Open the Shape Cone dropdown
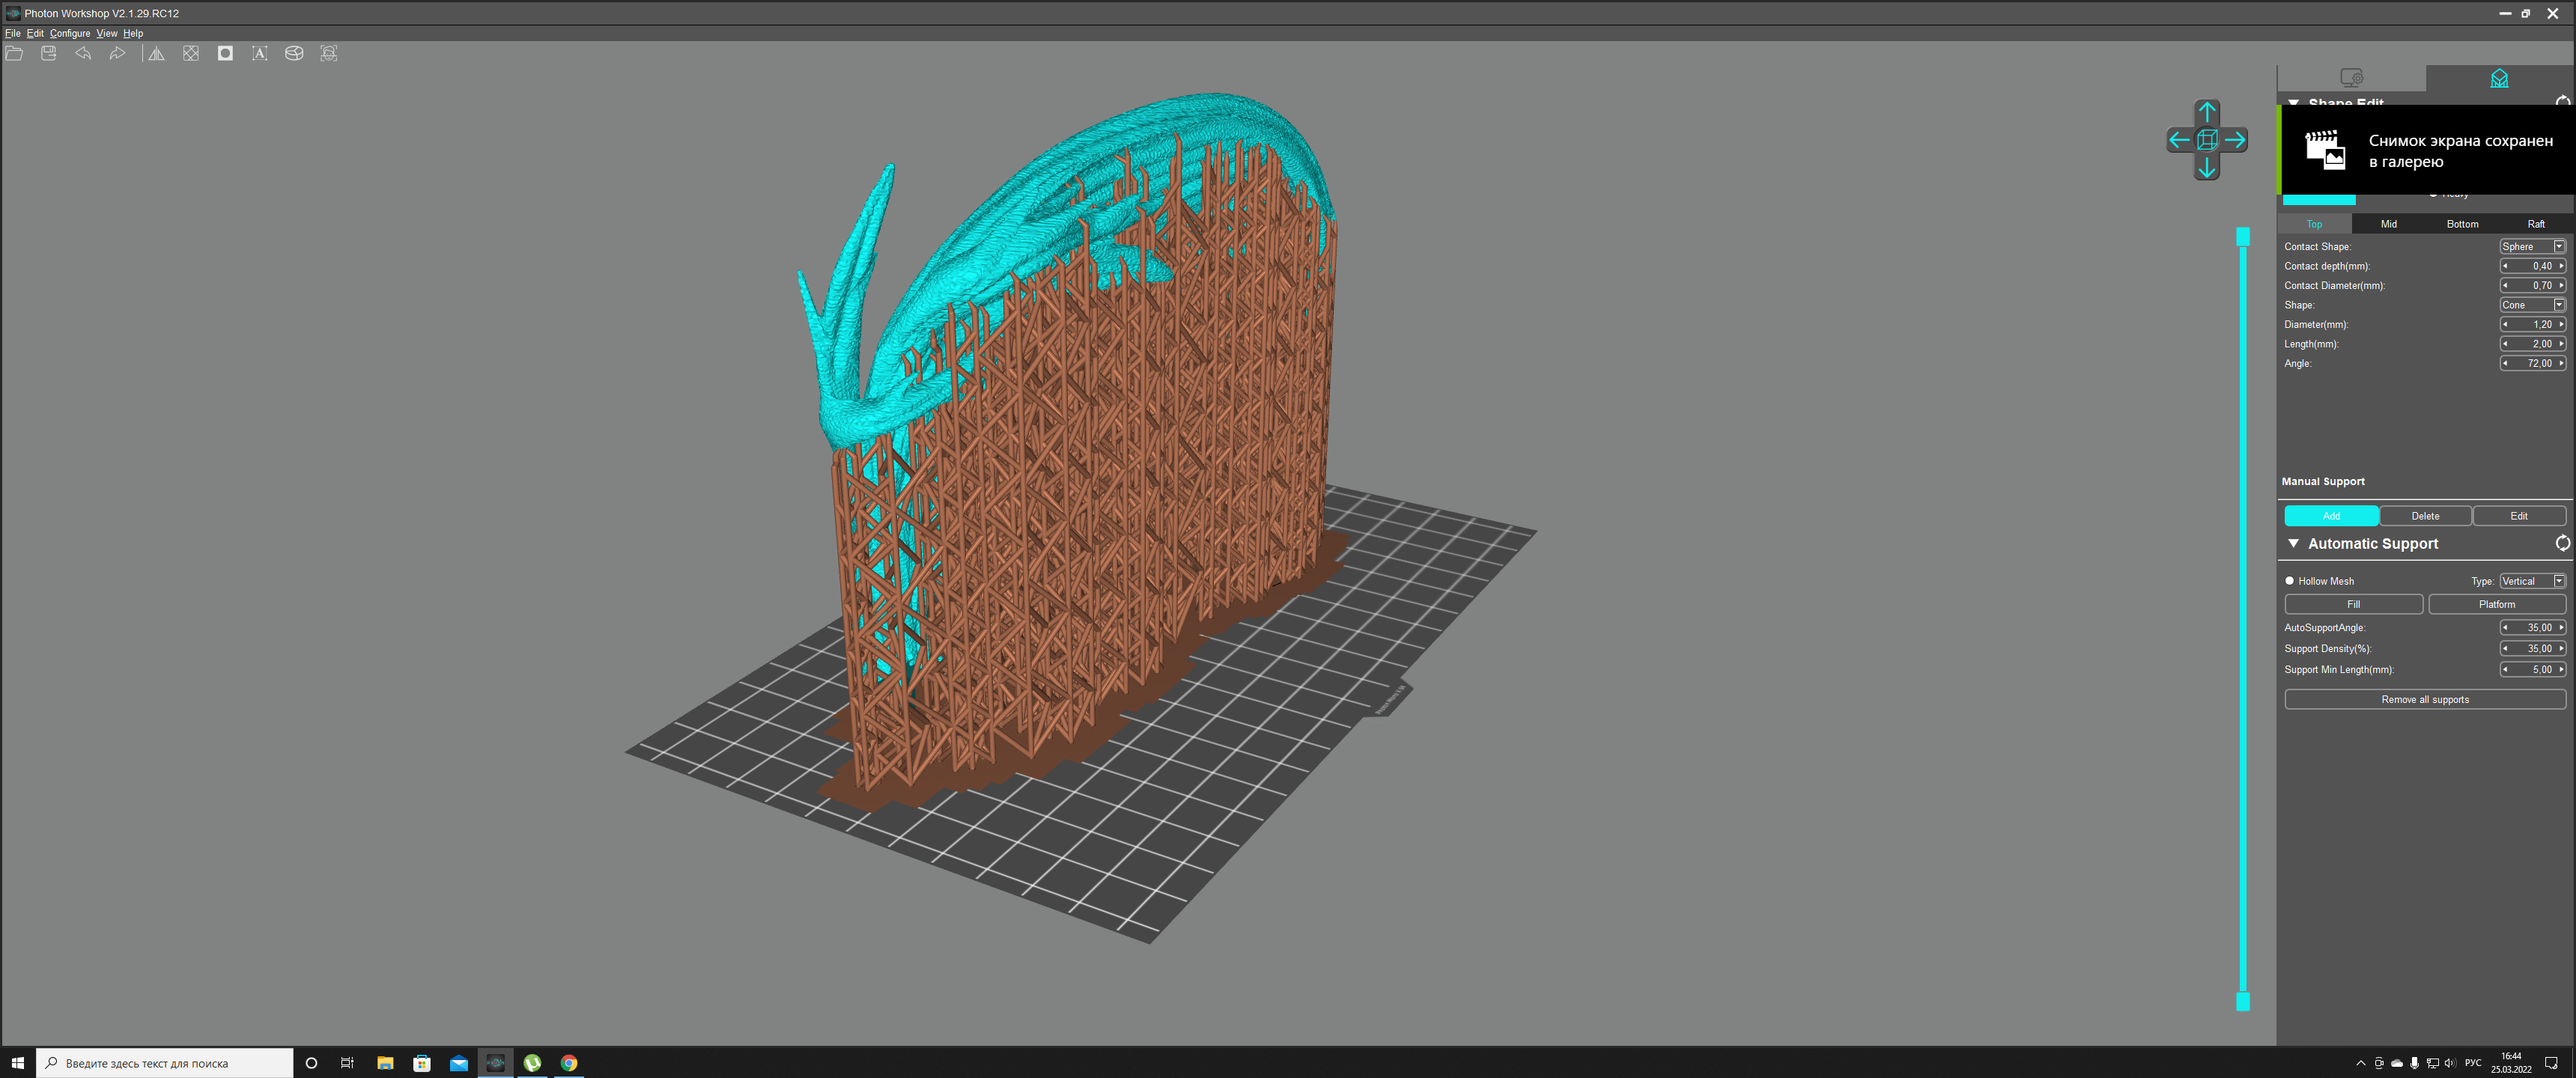Image resolution: width=2576 pixels, height=1078 pixels. pyautogui.click(x=2532, y=305)
